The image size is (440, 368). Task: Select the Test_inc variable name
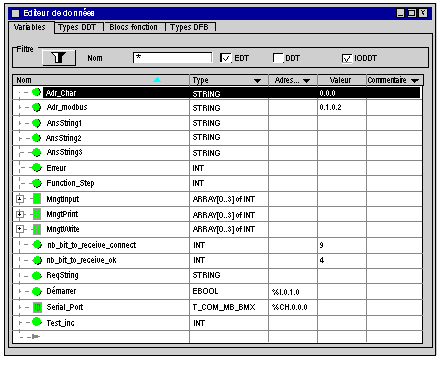click(x=60, y=323)
